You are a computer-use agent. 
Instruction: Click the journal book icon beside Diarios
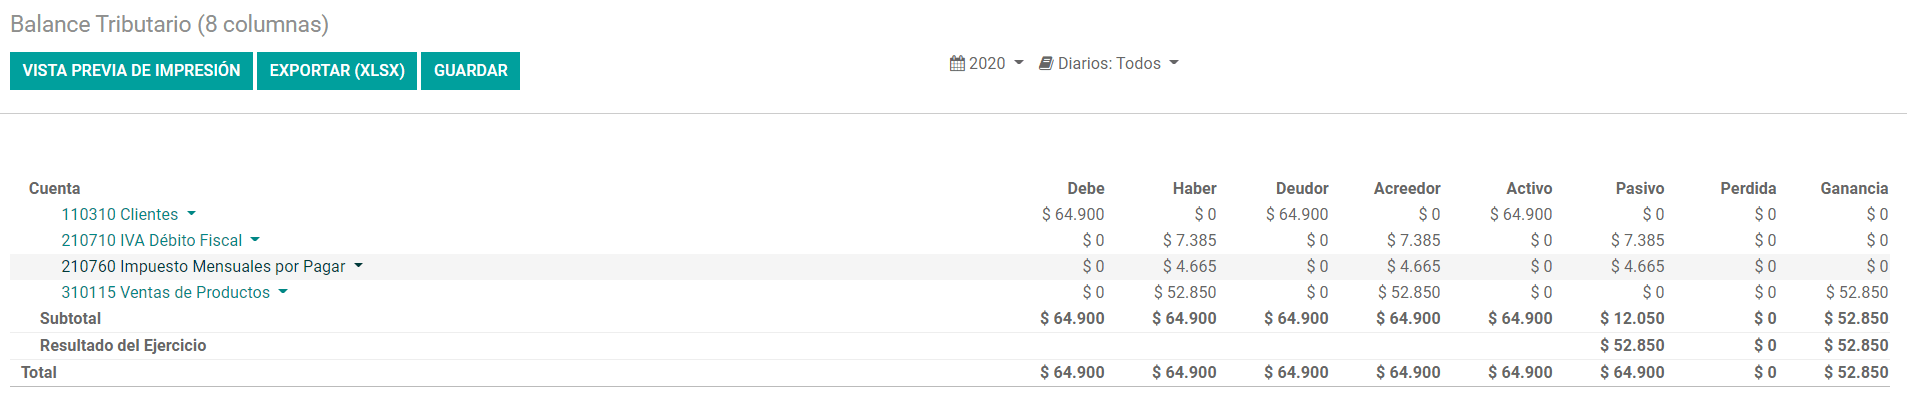(1046, 63)
